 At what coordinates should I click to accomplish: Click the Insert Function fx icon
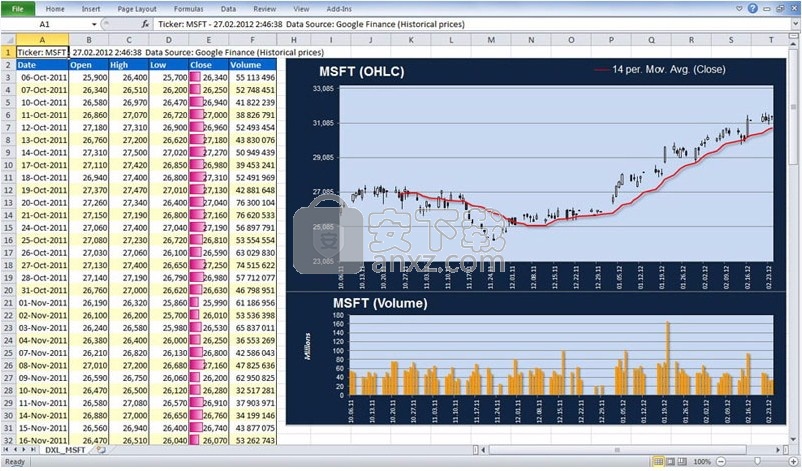coord(145,23)
